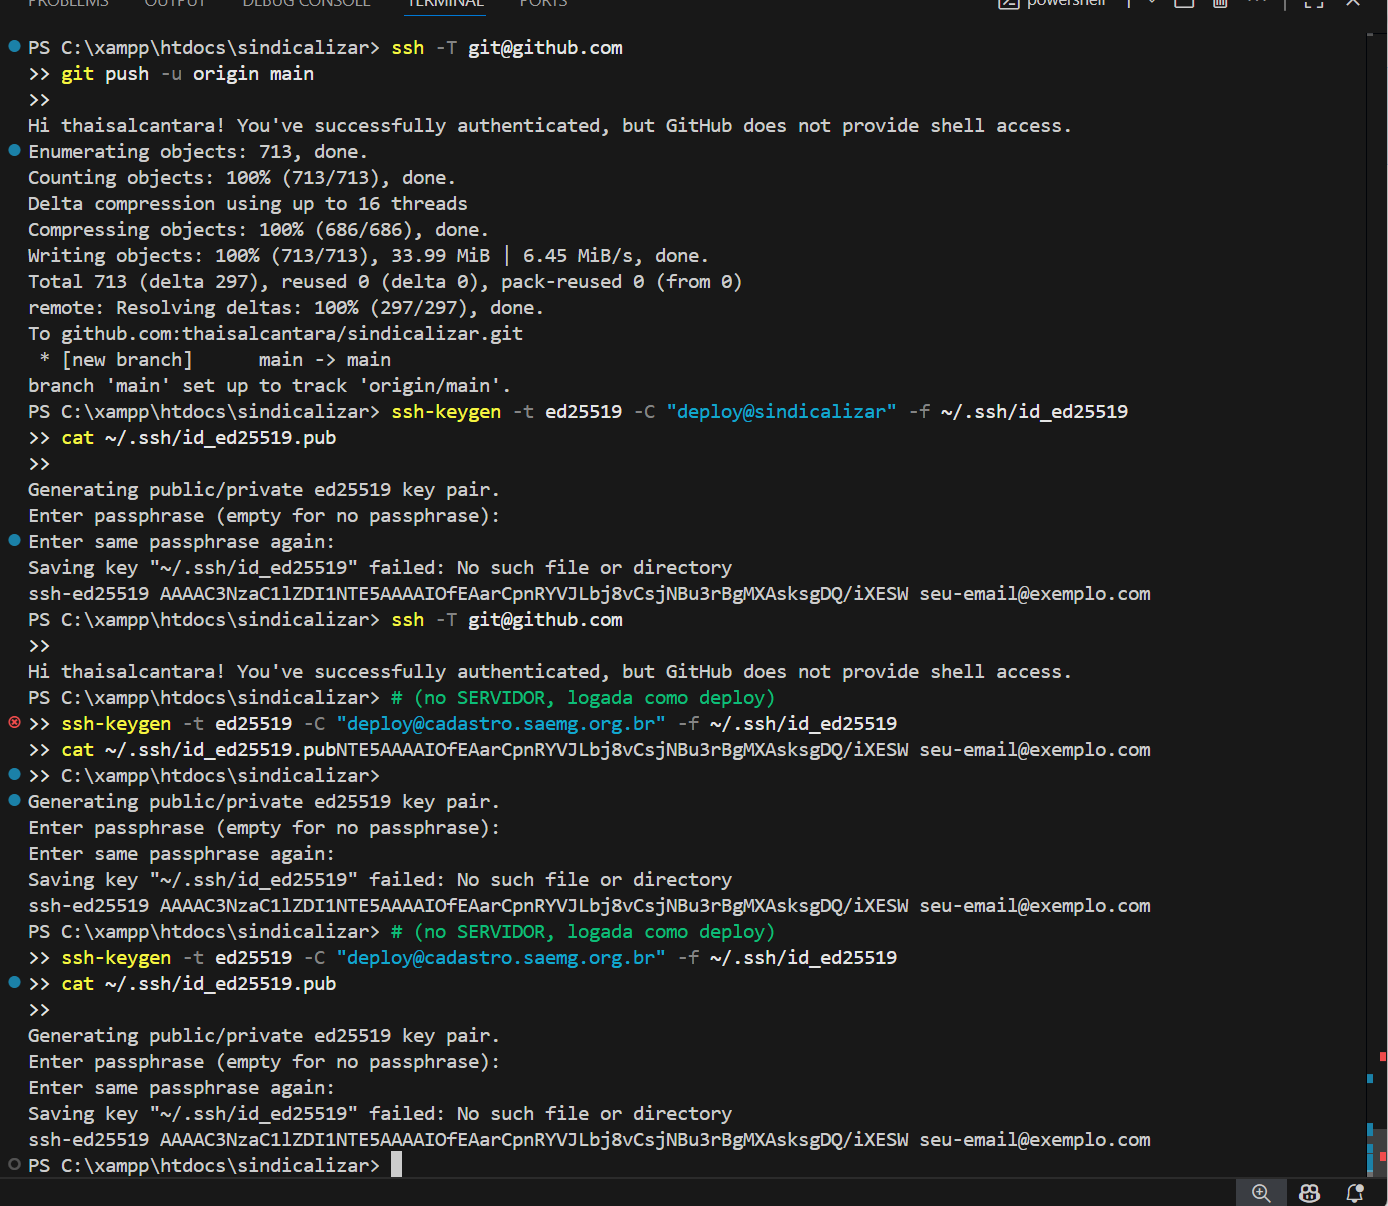Viewport: 1388px width, 1206px height.
Task: Open Copilot status icon in status bar
Action: 1309,1193
